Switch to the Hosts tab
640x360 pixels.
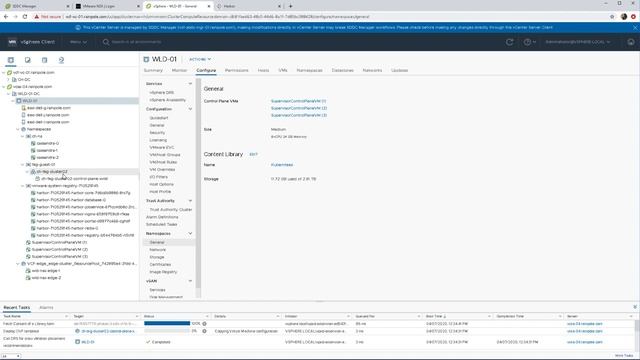tap(263, 70)
